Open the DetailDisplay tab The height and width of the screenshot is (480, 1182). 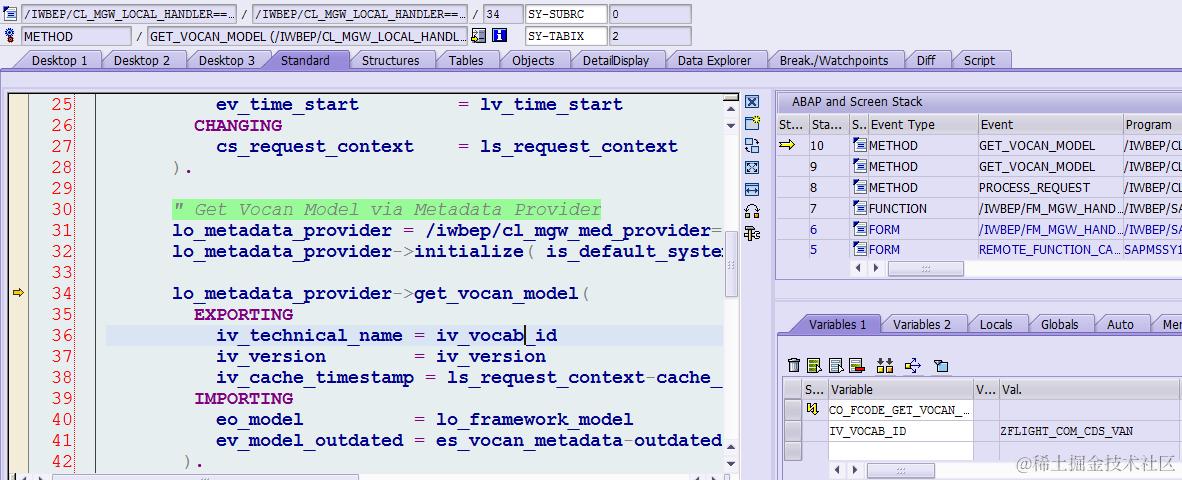tap(616, 60)
